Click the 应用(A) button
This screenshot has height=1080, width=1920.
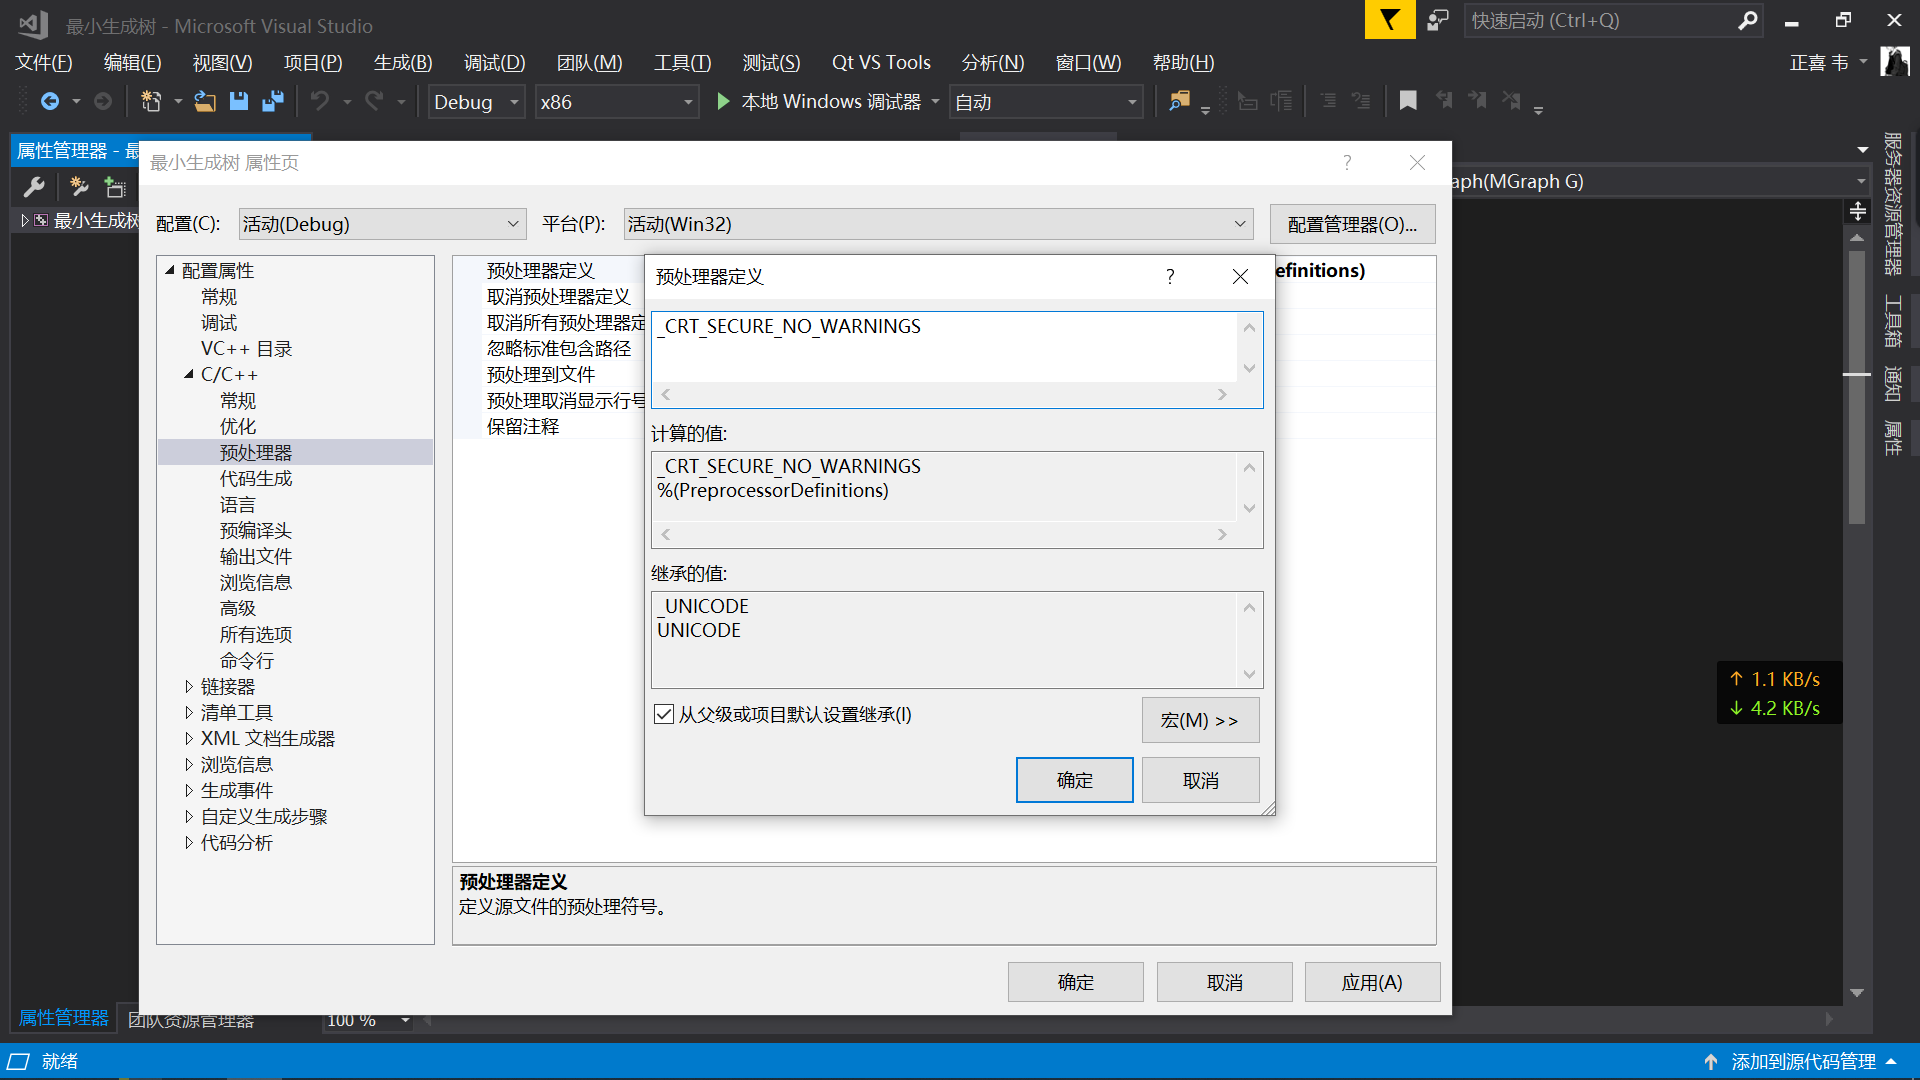coord(1372,982)
